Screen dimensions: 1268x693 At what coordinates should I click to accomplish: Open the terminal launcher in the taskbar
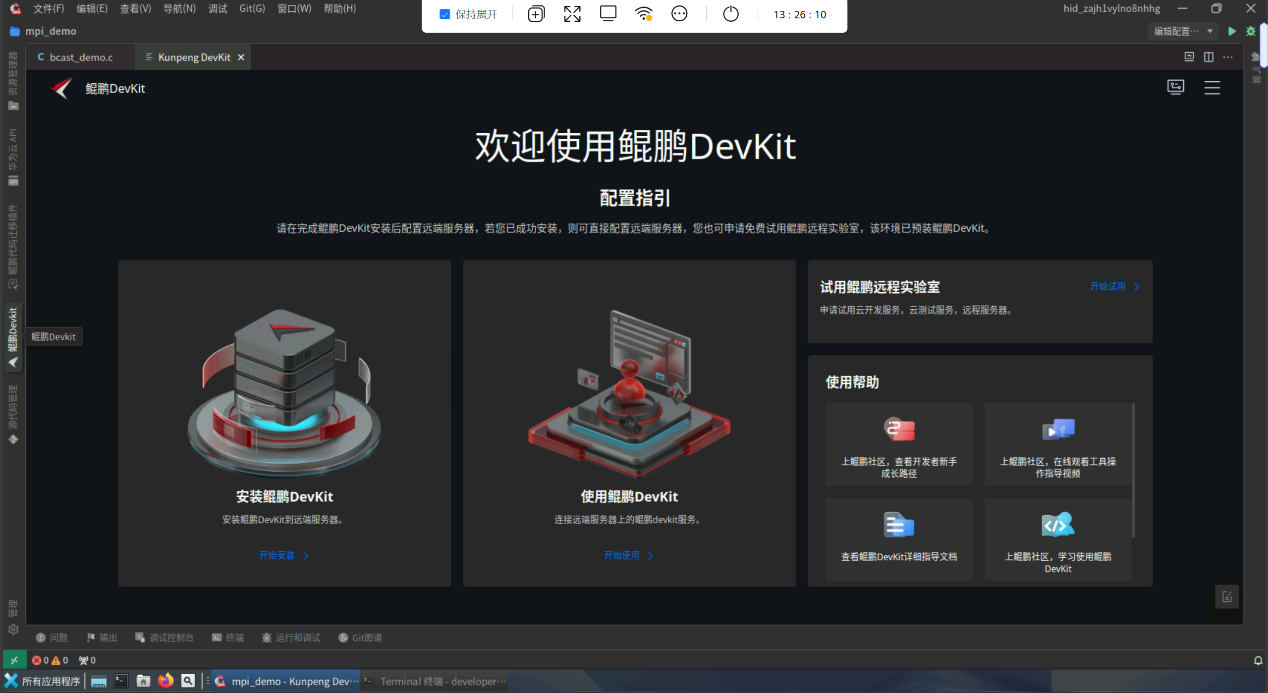[x=121, y=681]
